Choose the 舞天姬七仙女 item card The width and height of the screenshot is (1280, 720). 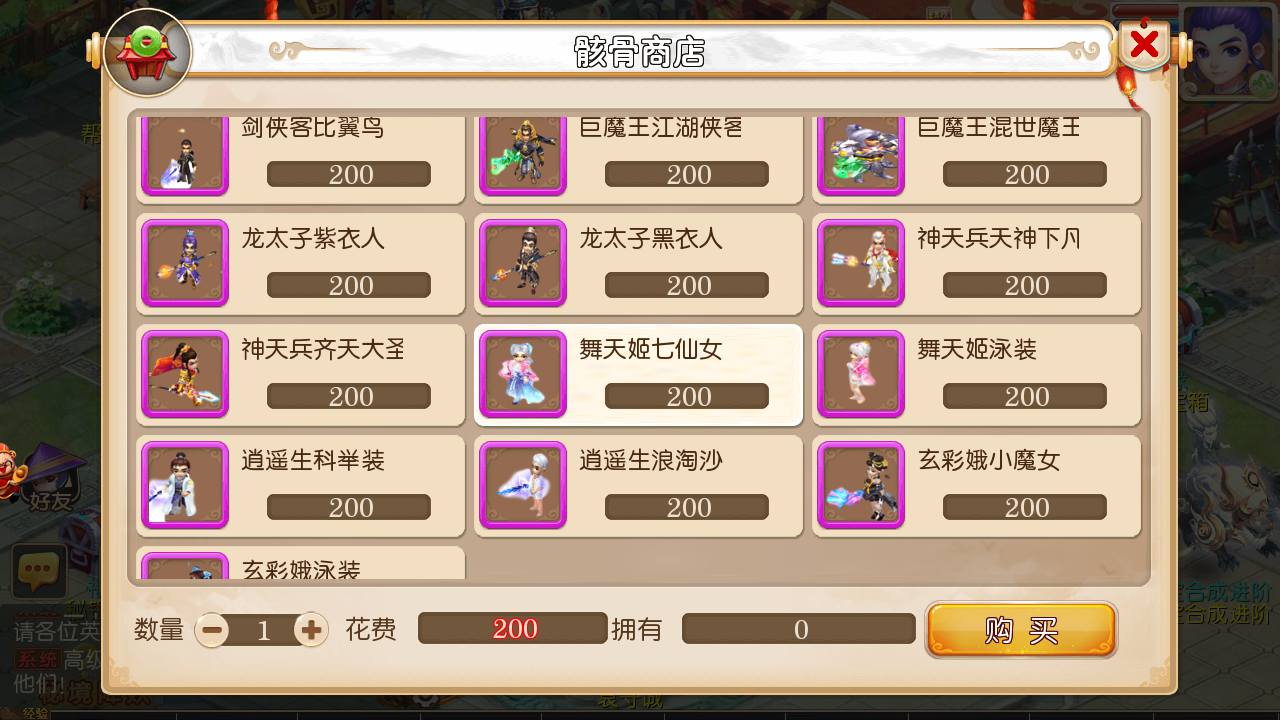pos(638,375)
